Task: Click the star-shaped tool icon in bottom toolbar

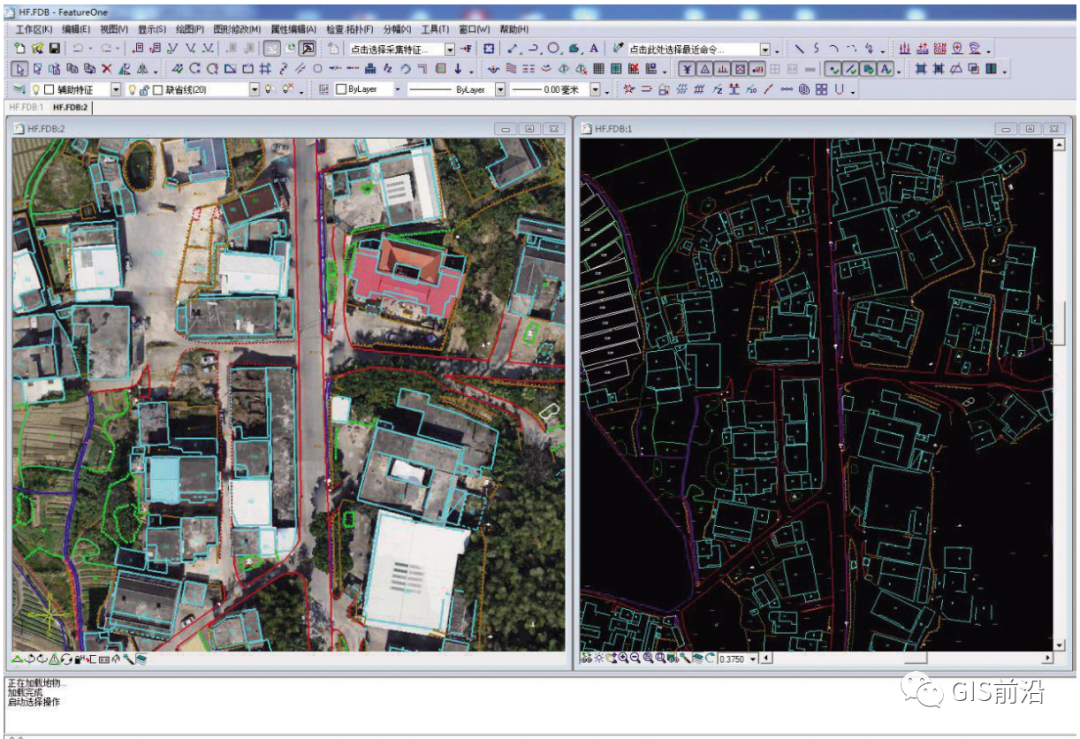Action: 629,90
